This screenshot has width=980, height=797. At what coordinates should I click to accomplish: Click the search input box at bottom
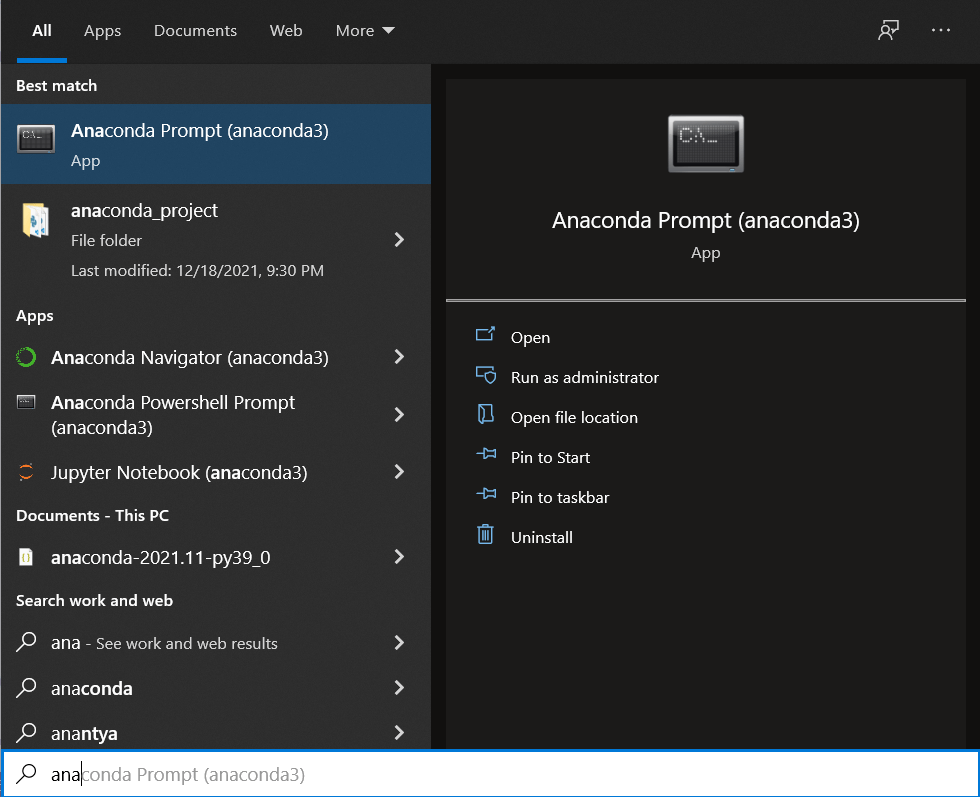tap(490, 774)
